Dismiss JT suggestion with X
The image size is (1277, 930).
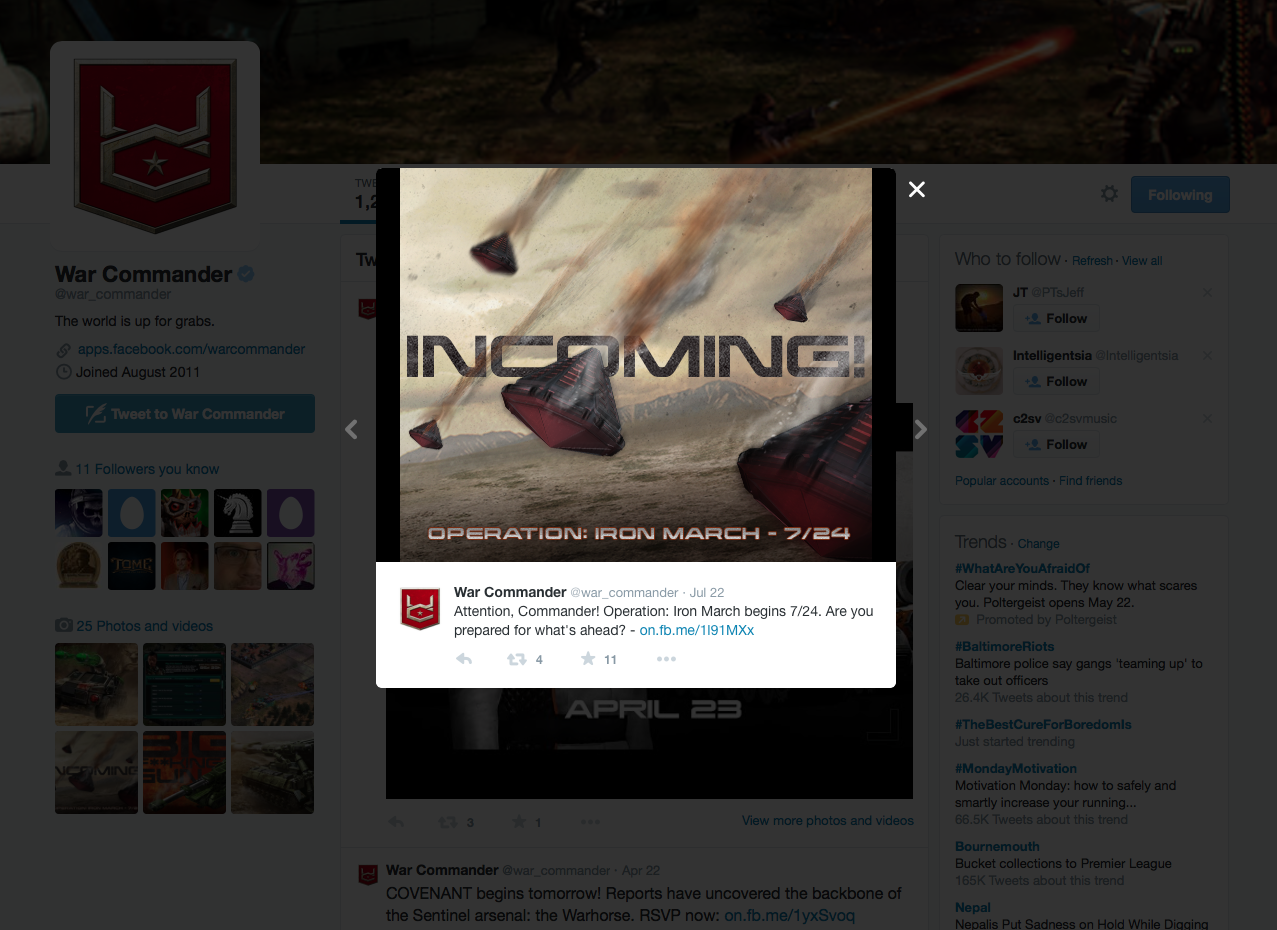(1207, 292)
